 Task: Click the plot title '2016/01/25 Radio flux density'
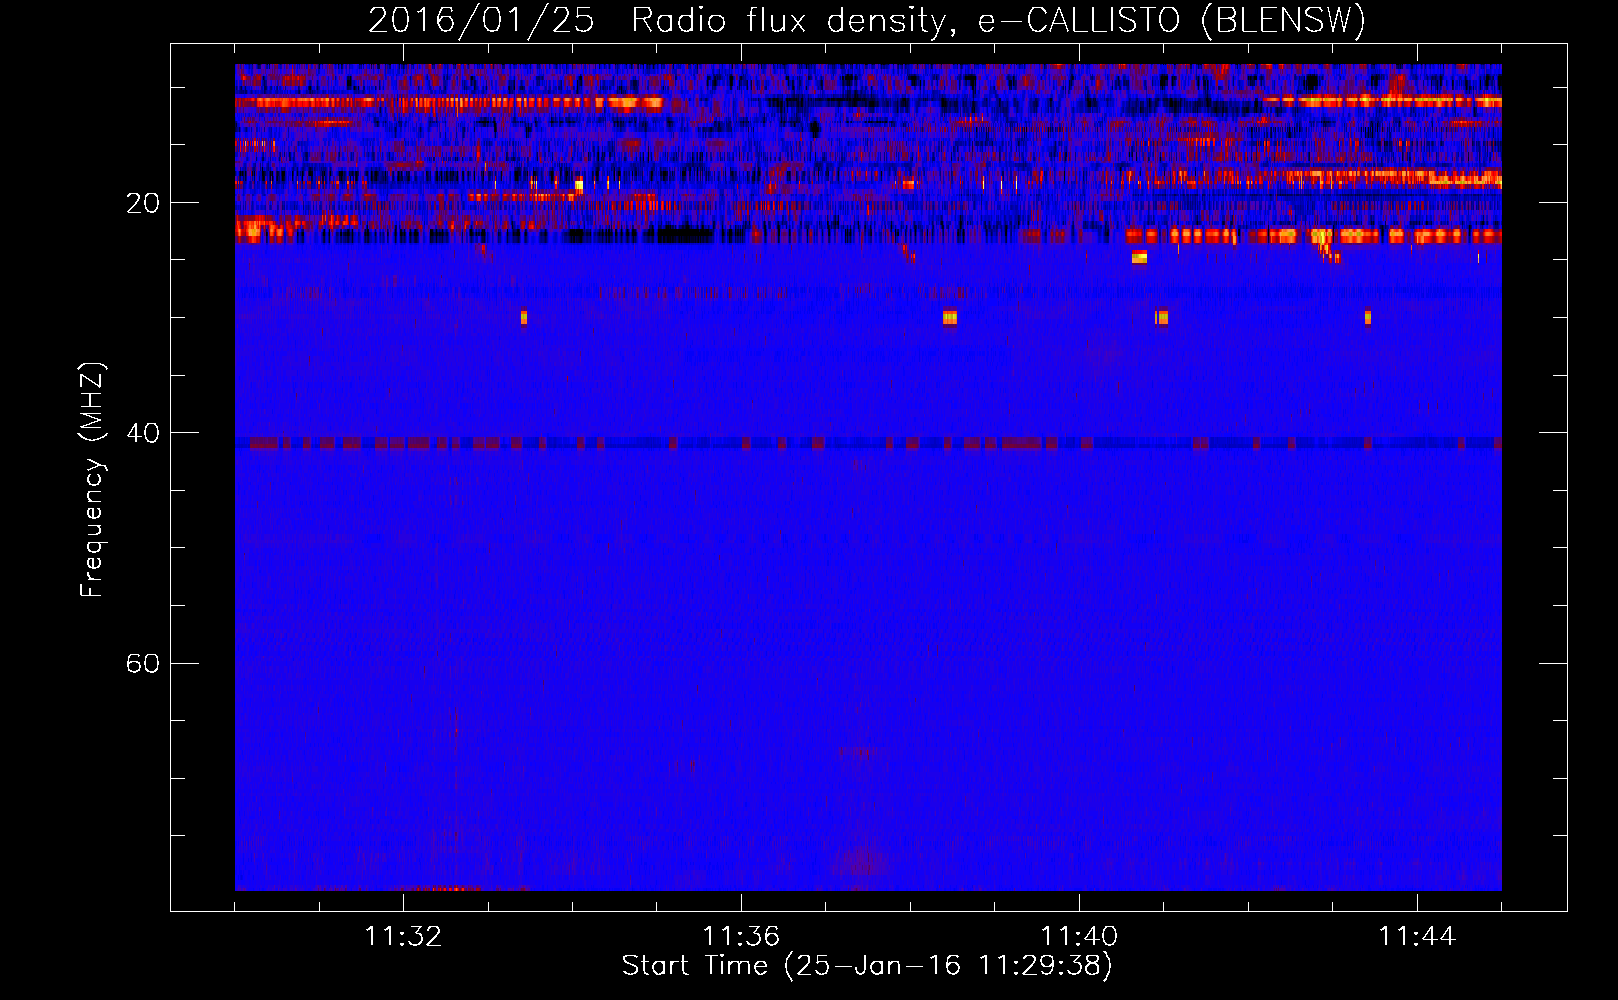[867, 20]
